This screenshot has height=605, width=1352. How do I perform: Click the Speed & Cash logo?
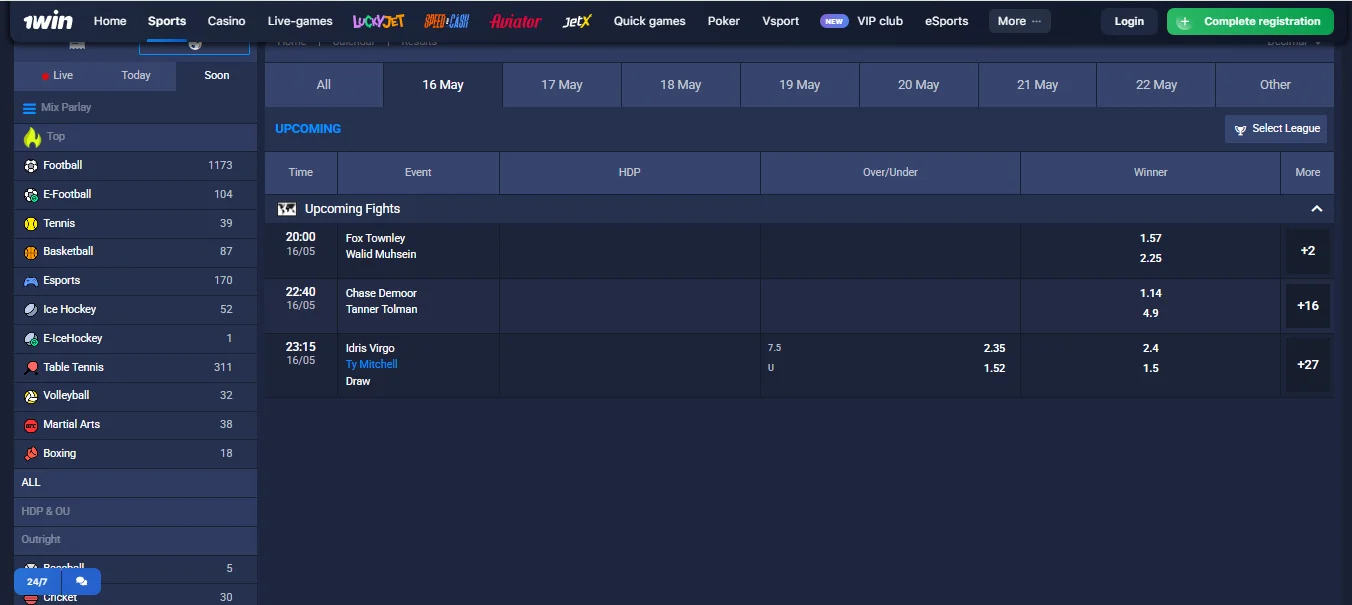tap(446, 21)
